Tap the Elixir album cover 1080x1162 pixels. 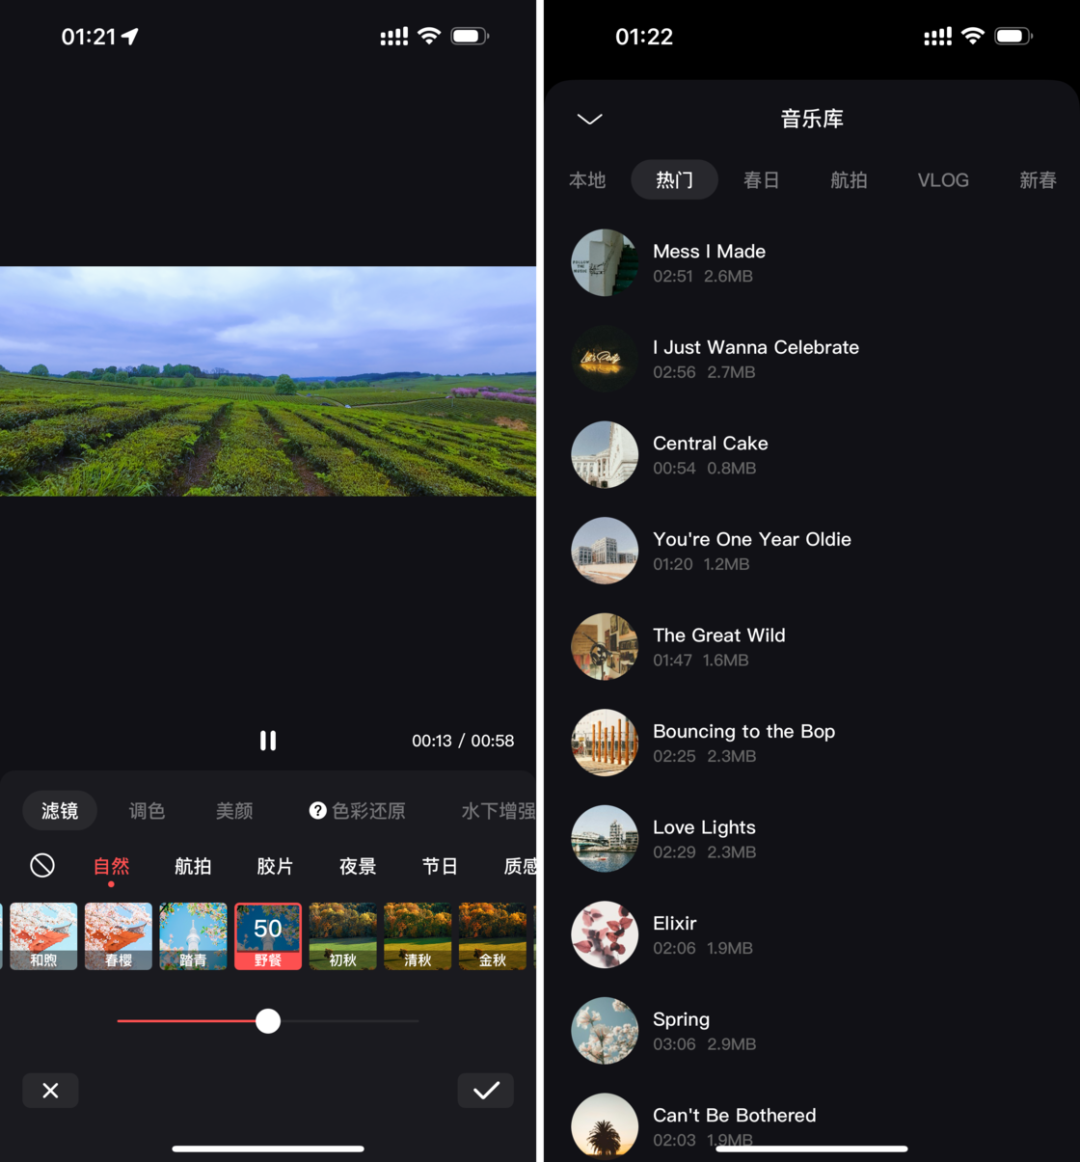[x=604, y=934]
